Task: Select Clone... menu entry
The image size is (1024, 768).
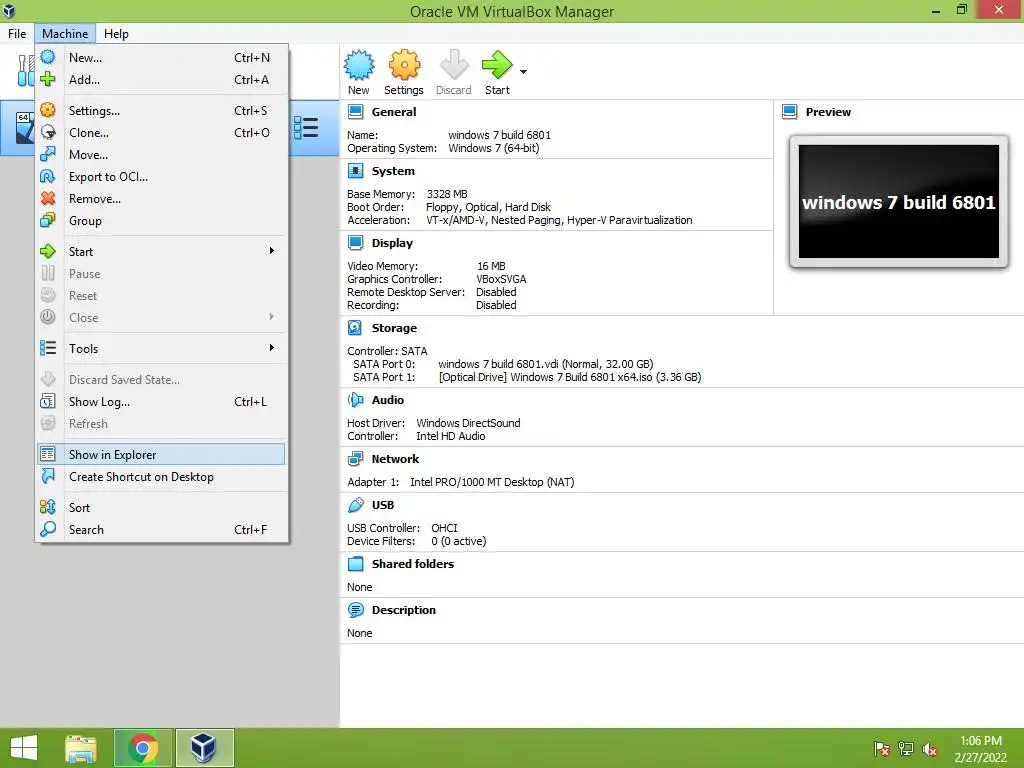Action: pos(162,133)
